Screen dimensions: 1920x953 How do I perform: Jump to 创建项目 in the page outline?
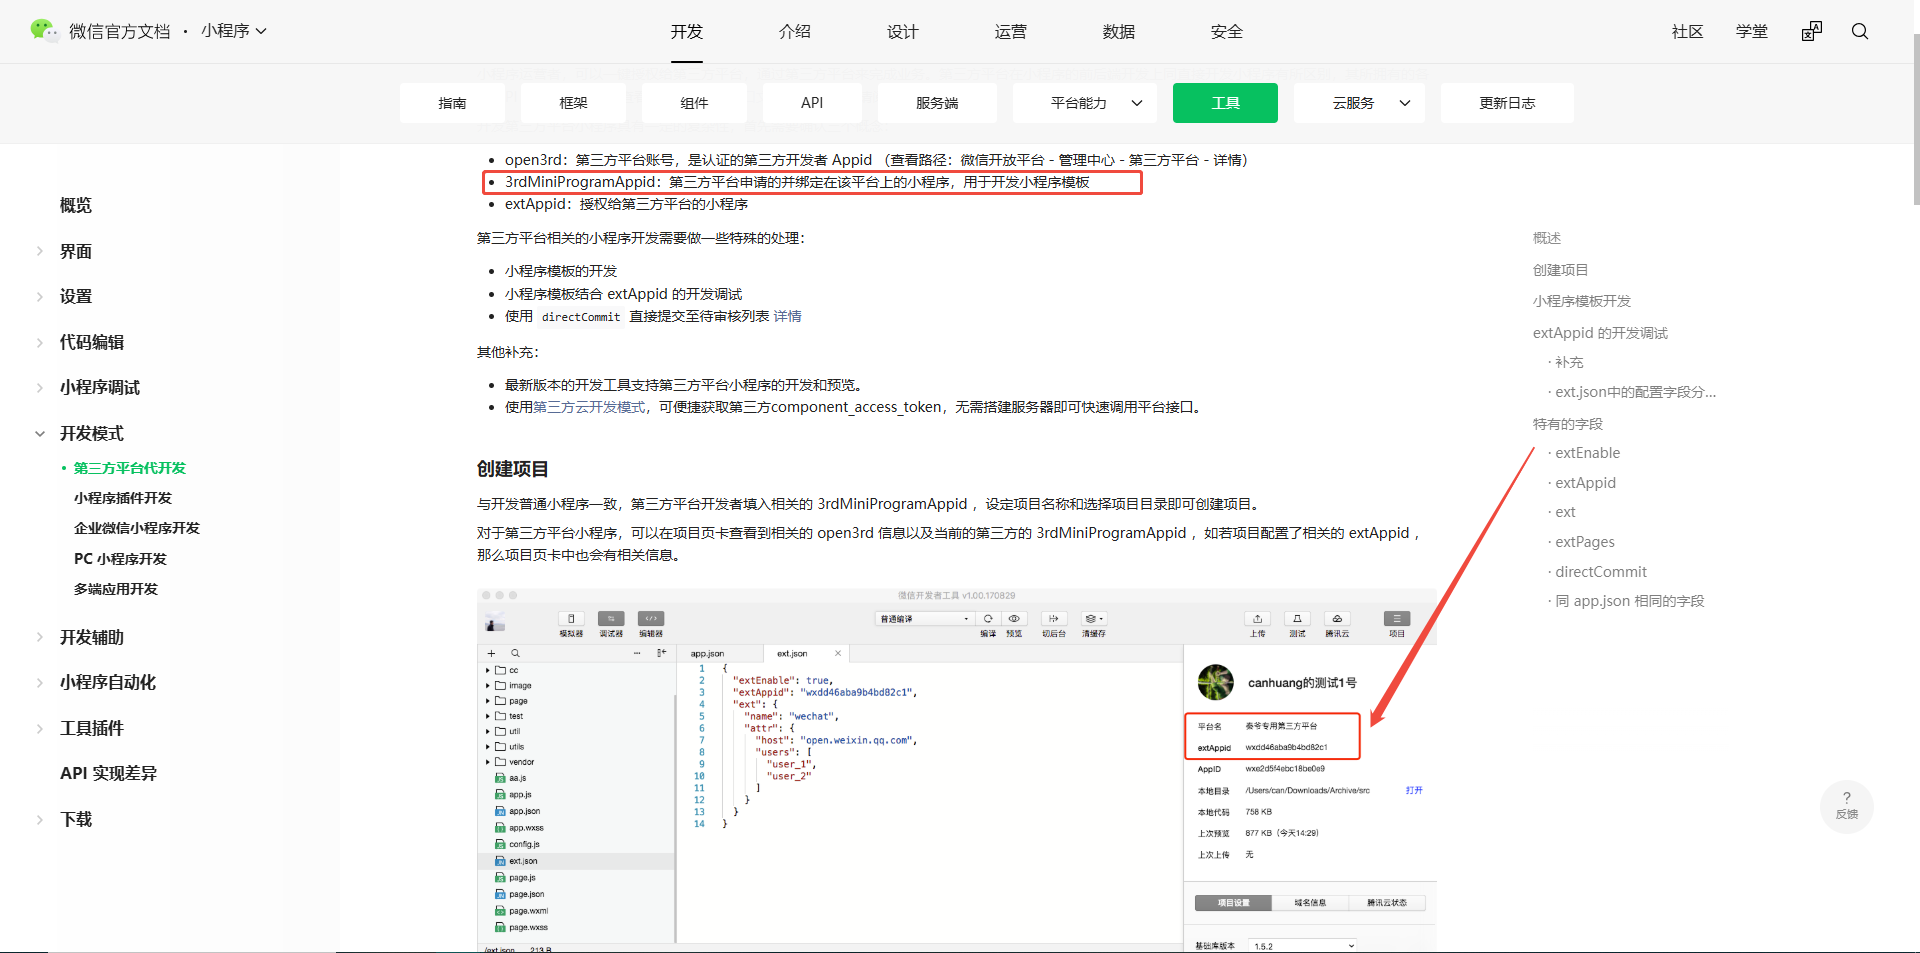[1561, 270]
